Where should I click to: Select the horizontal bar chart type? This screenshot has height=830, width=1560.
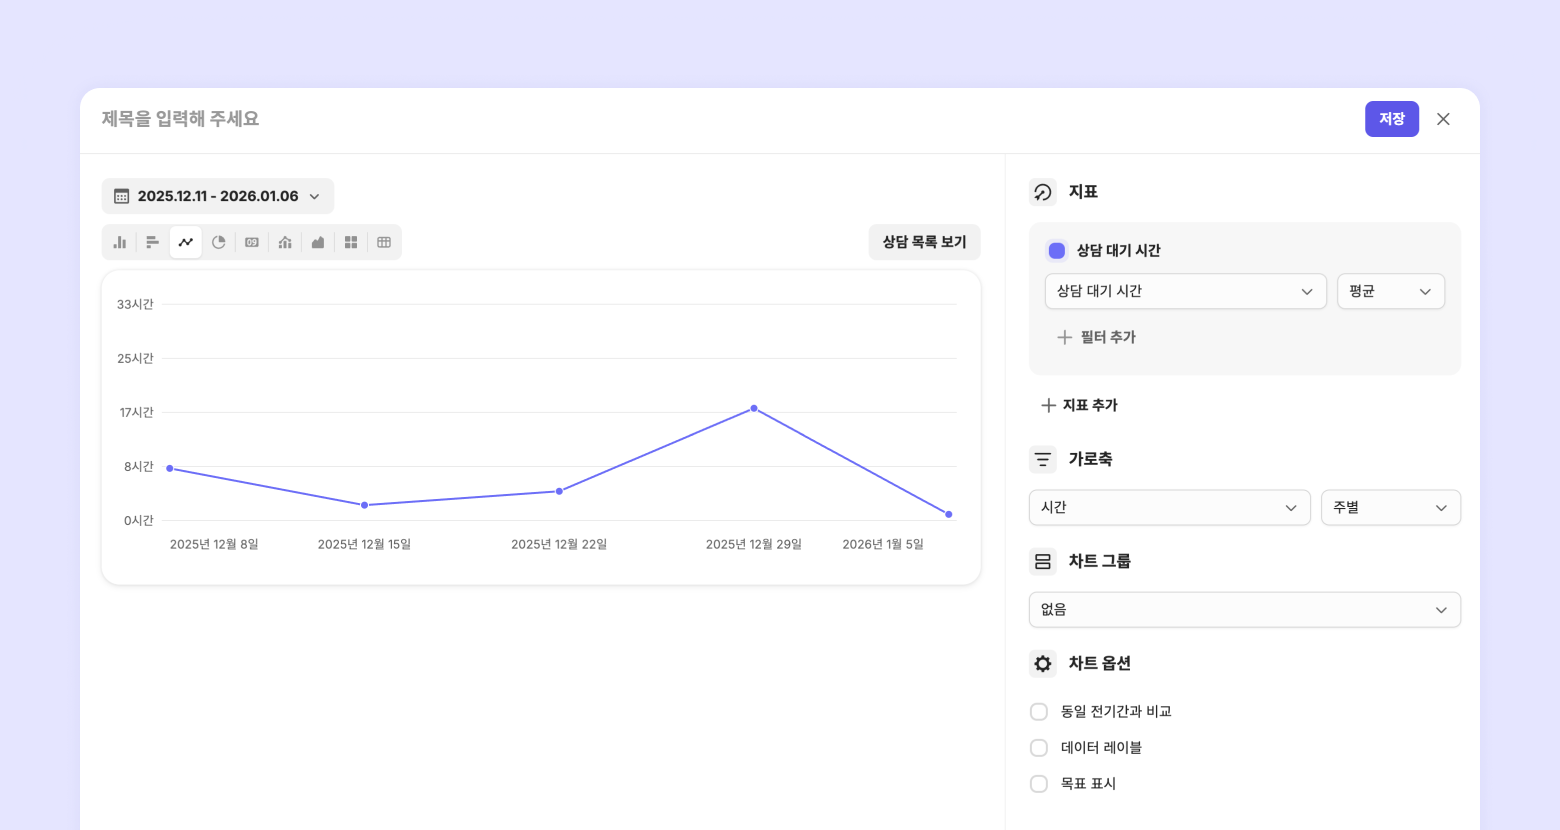[x=153, y=242]
